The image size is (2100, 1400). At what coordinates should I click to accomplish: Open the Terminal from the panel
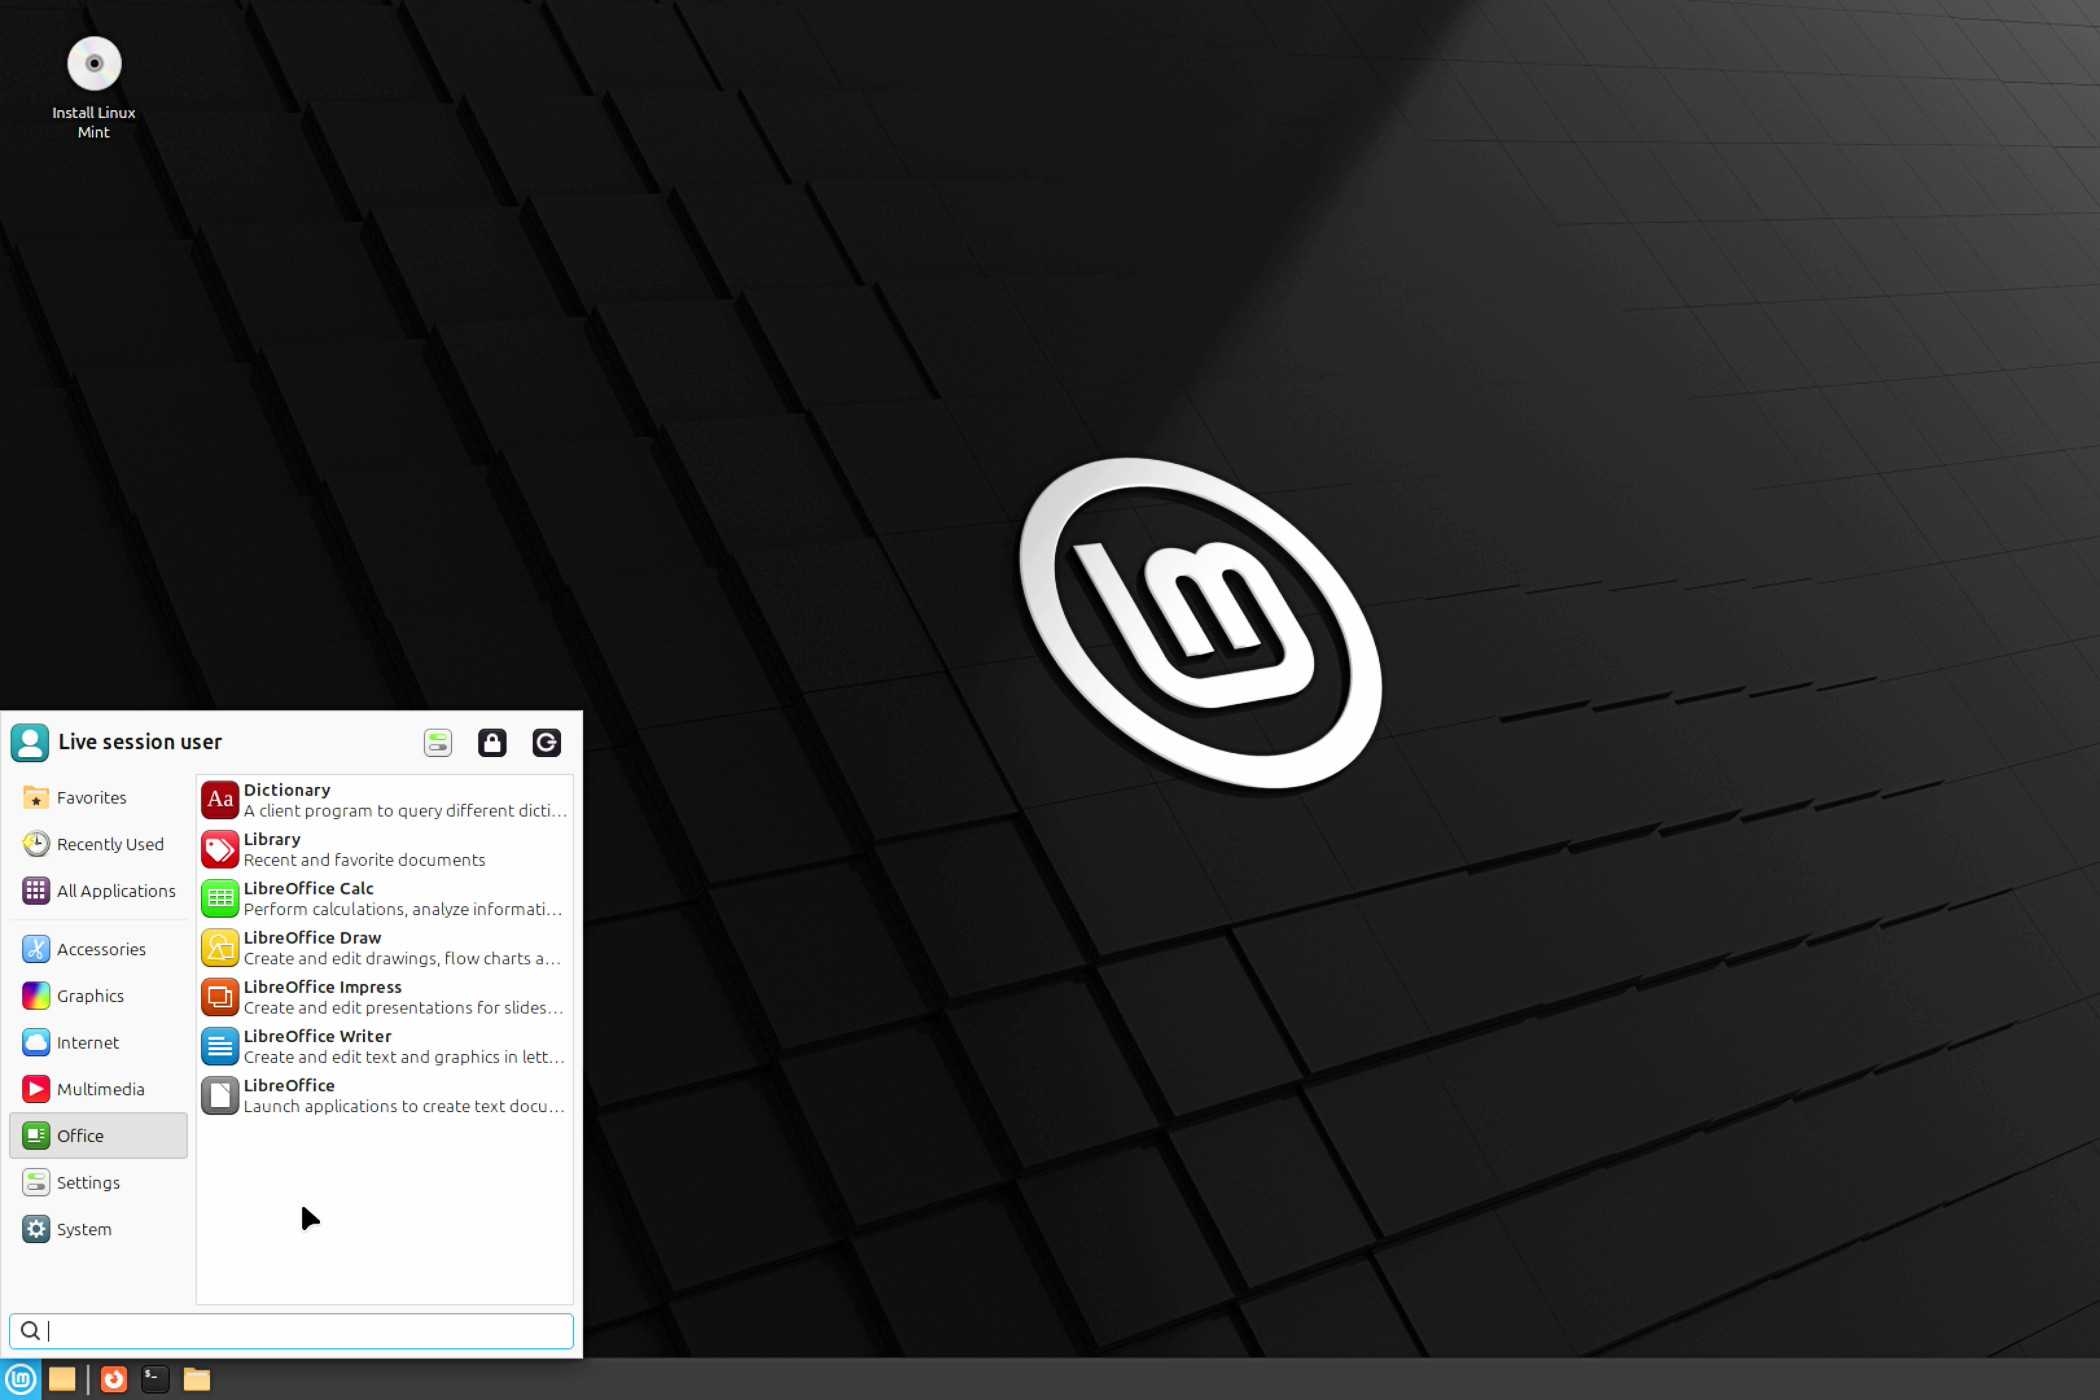155,1380
